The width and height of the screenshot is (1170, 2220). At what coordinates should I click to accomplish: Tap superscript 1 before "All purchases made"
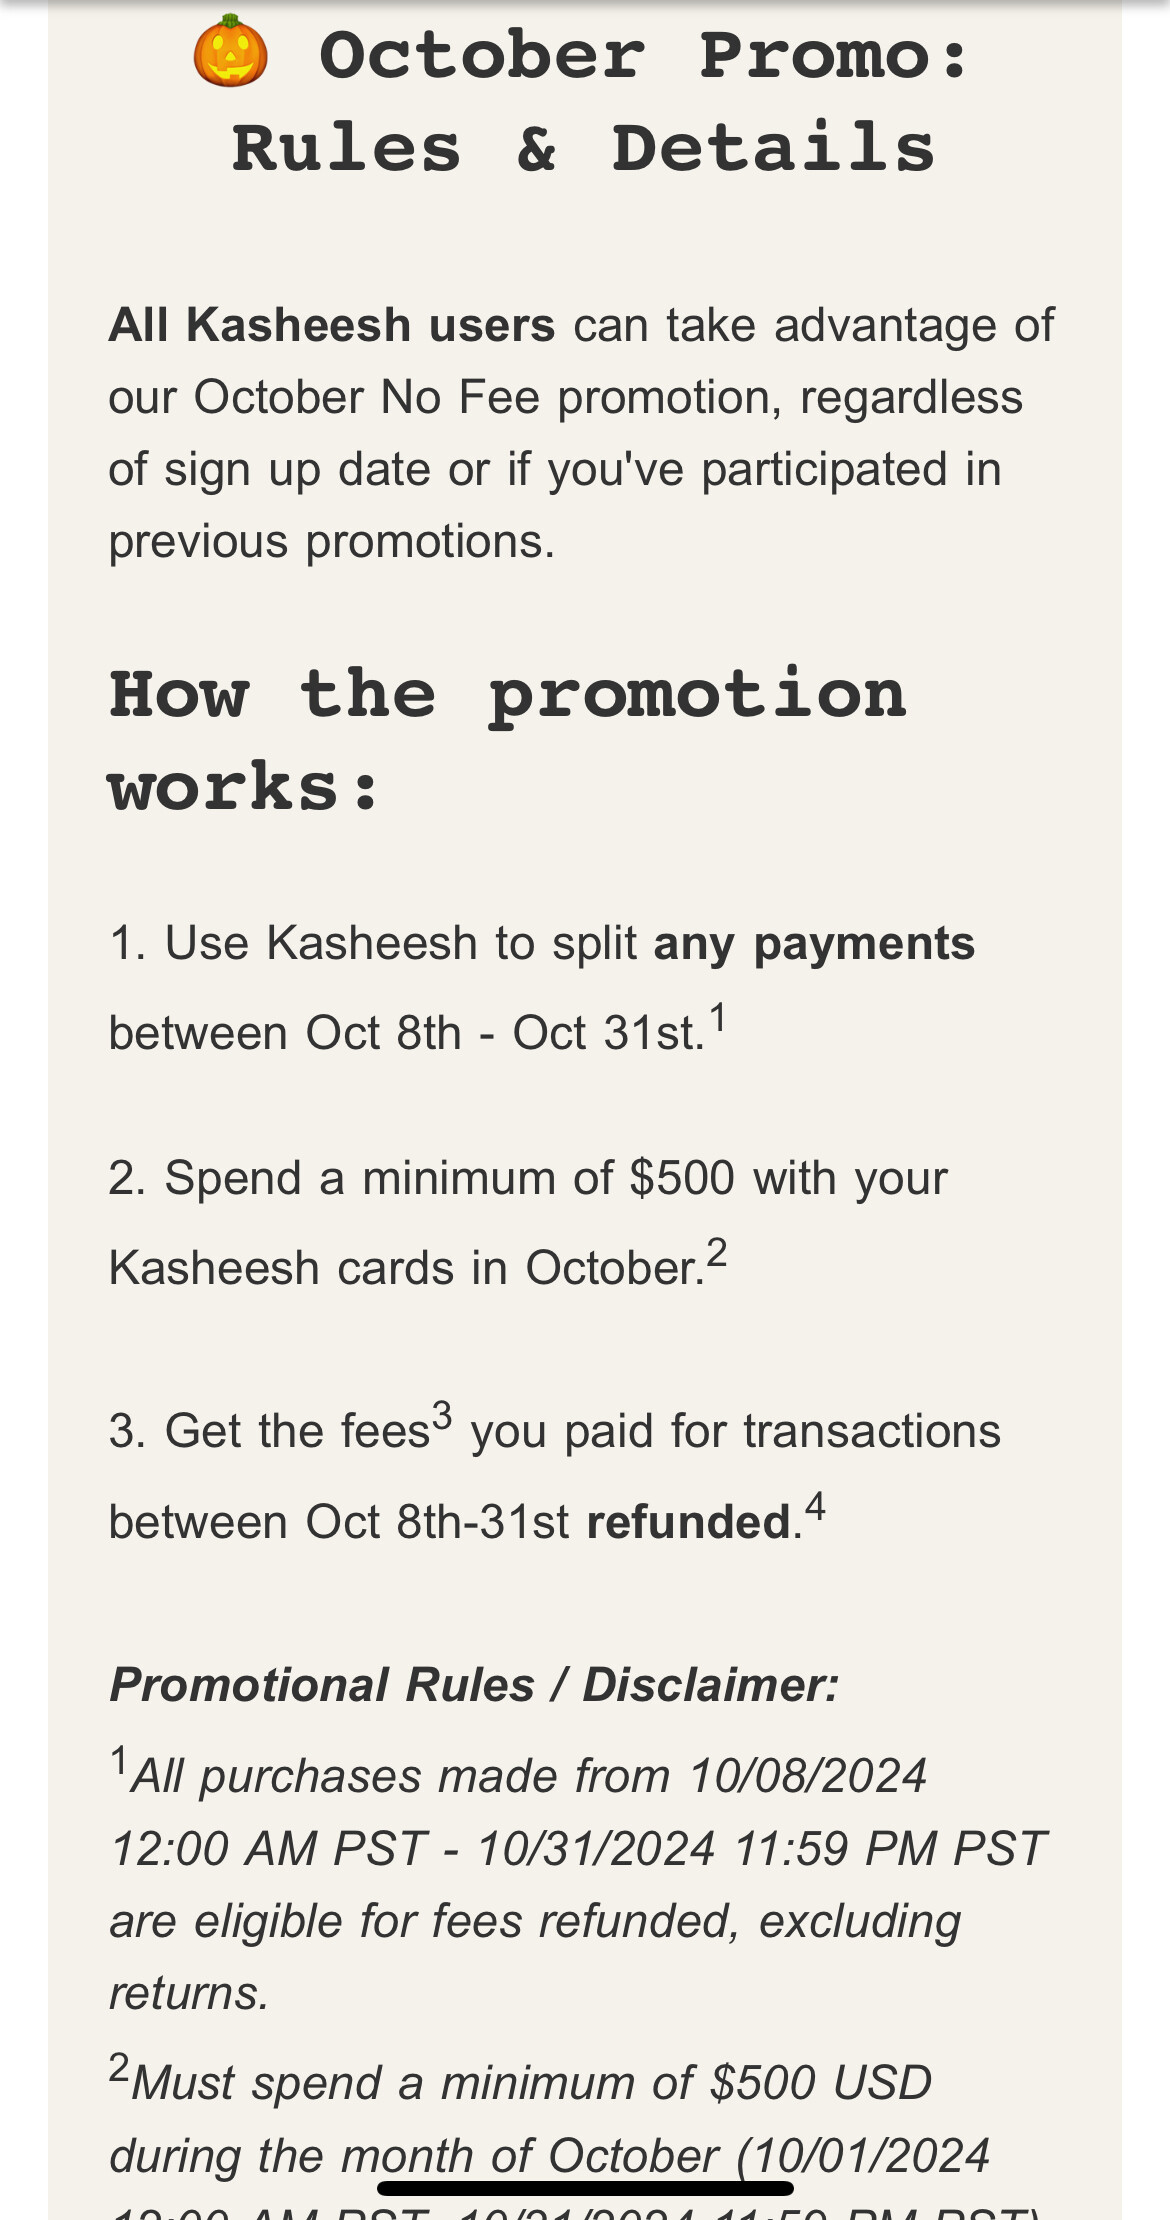tap(119, 1761)
